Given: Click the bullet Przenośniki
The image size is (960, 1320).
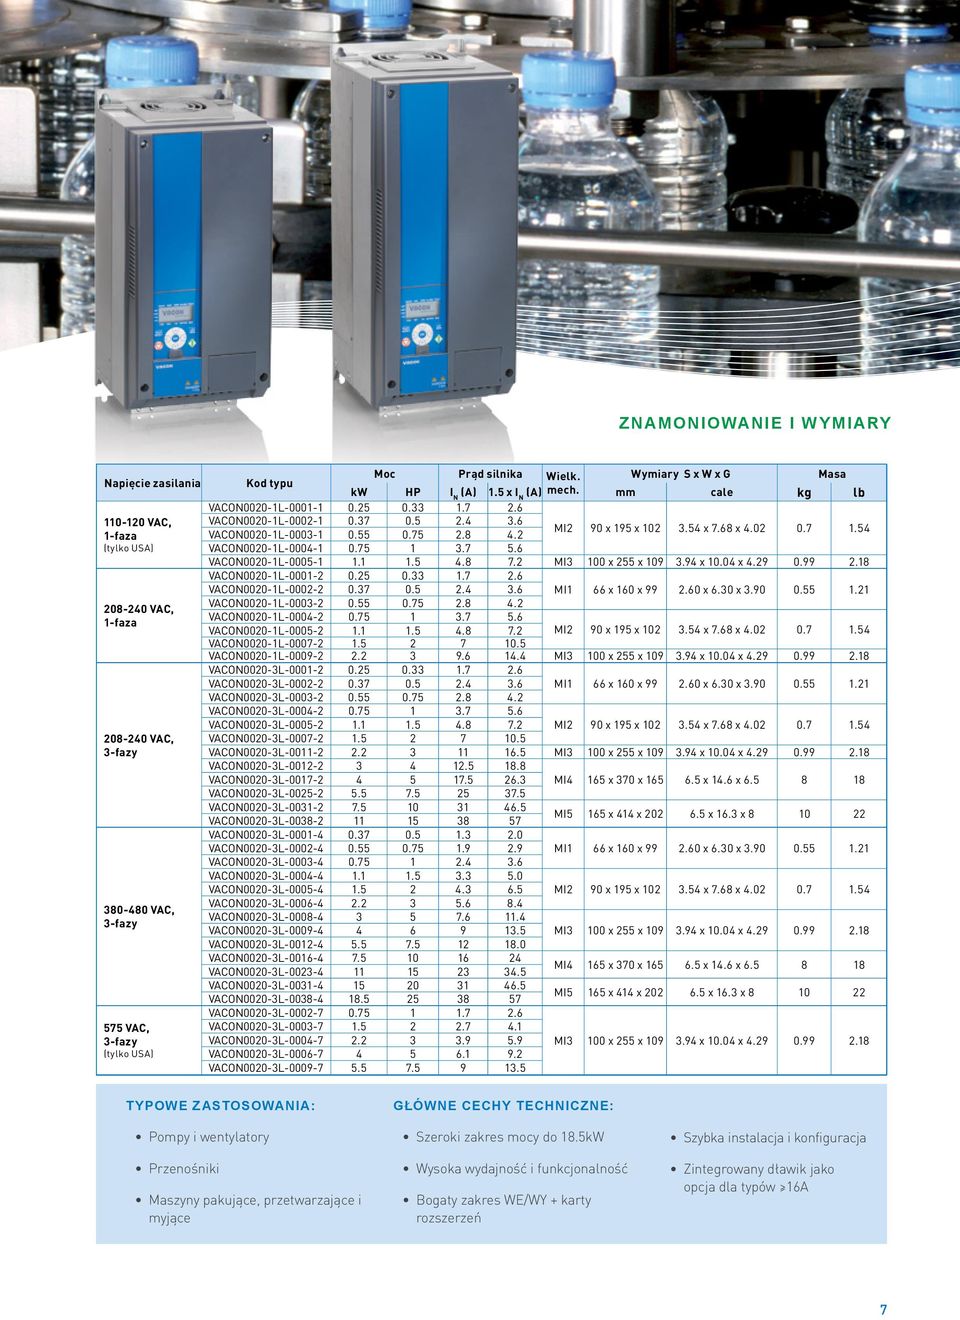Looking at the screenshot, I should tap(184, 1168).
